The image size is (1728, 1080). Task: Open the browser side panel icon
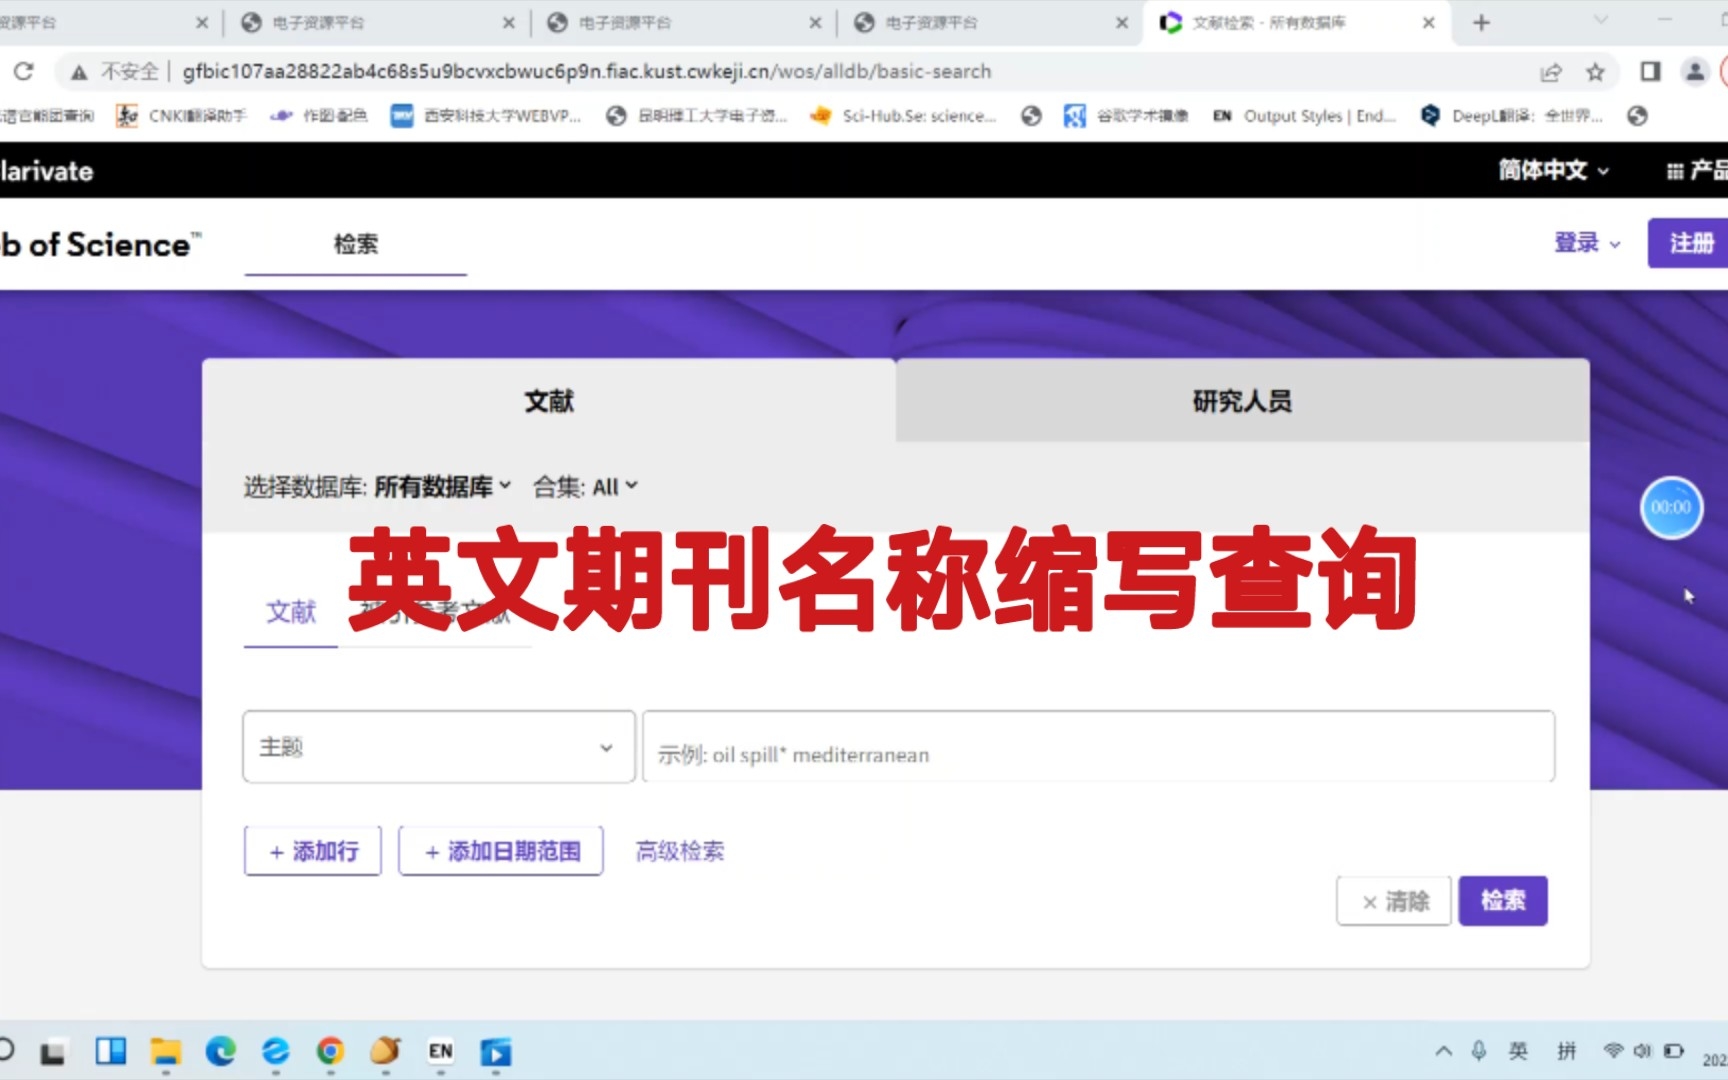(1650, 71)
